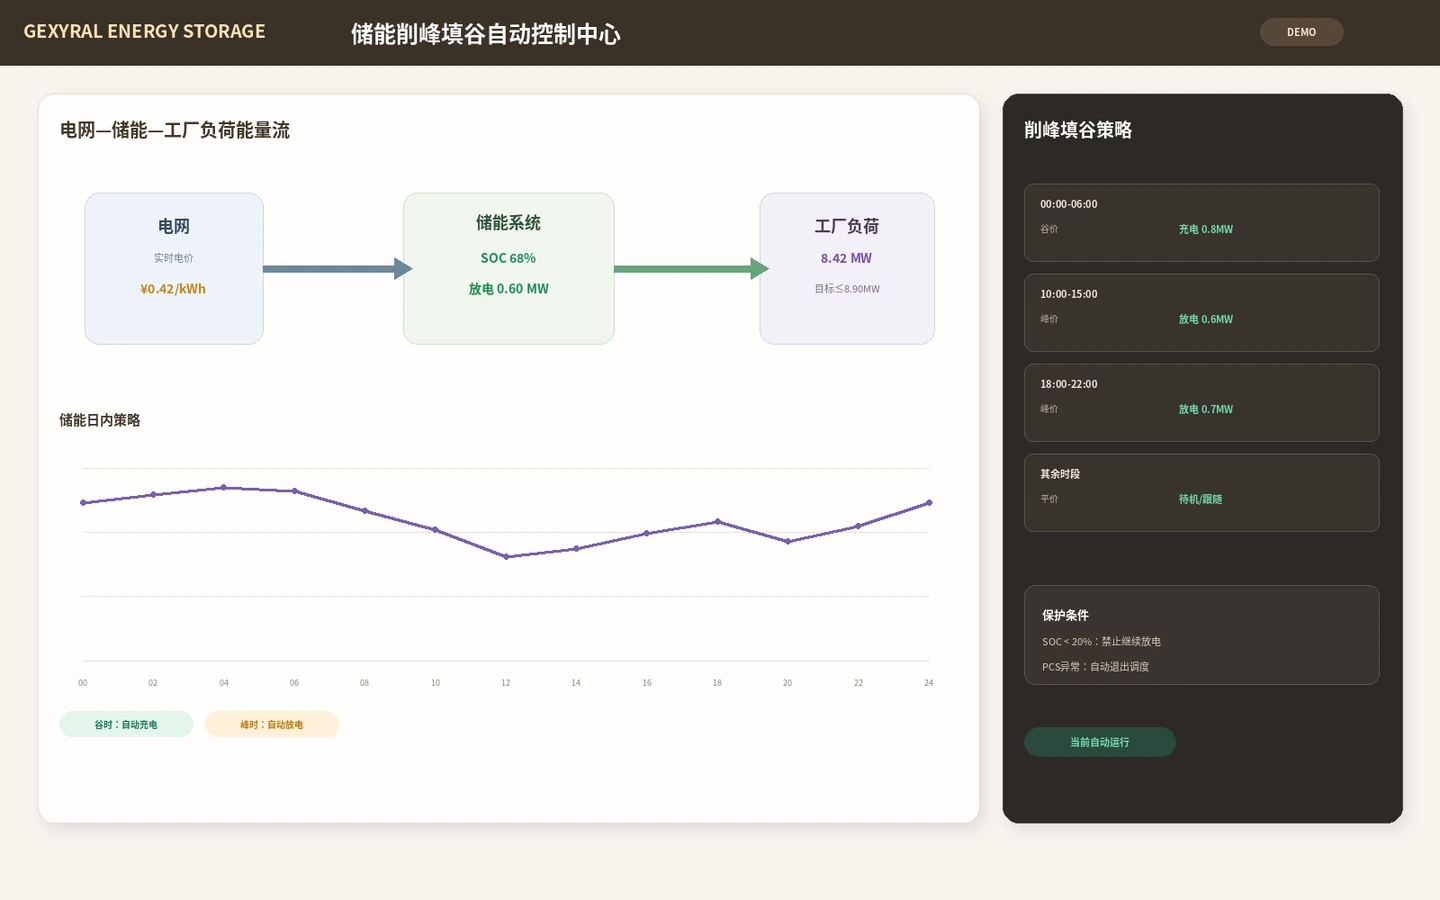The width and height of the screenshot is (1440, 900).
Task: Click the 实时电价 label
Action: click(173, 258)
